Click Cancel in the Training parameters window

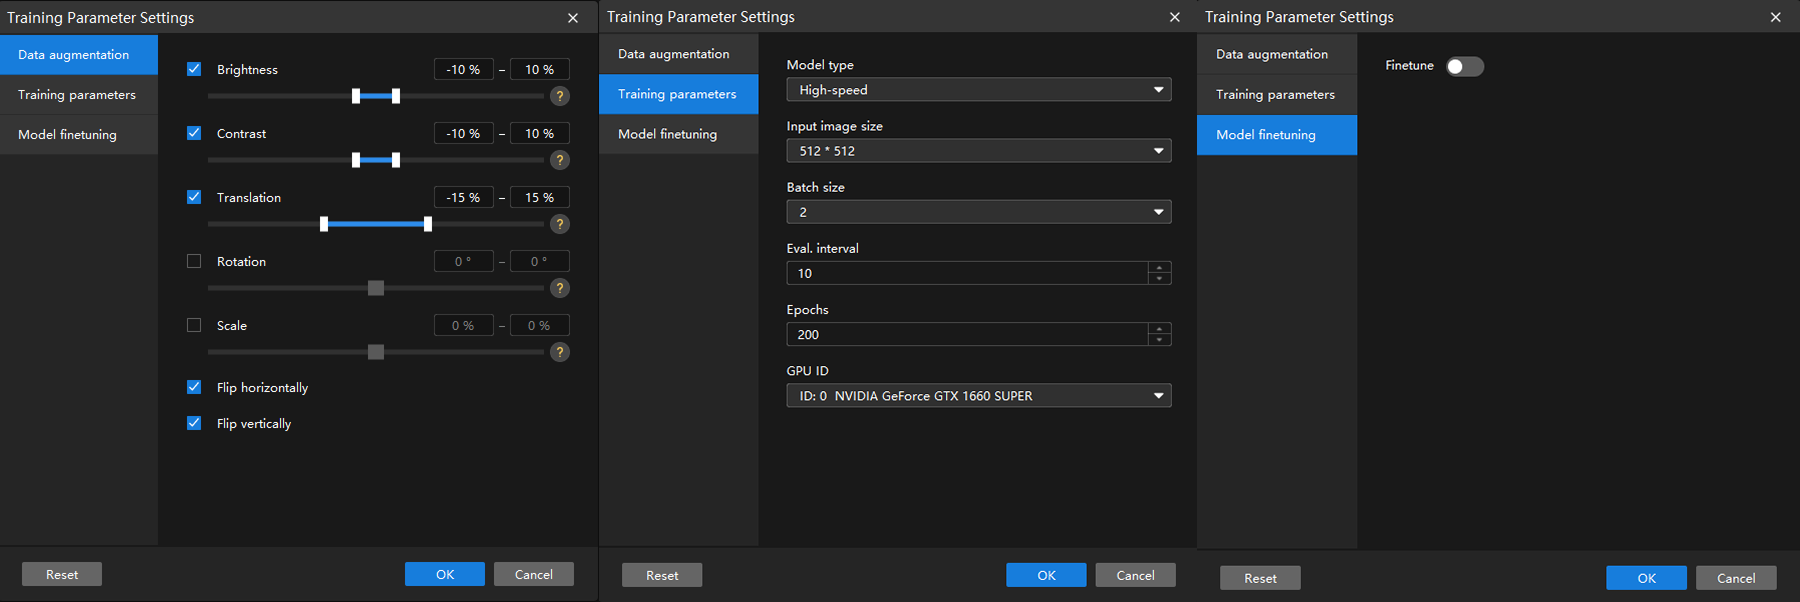1136,575
